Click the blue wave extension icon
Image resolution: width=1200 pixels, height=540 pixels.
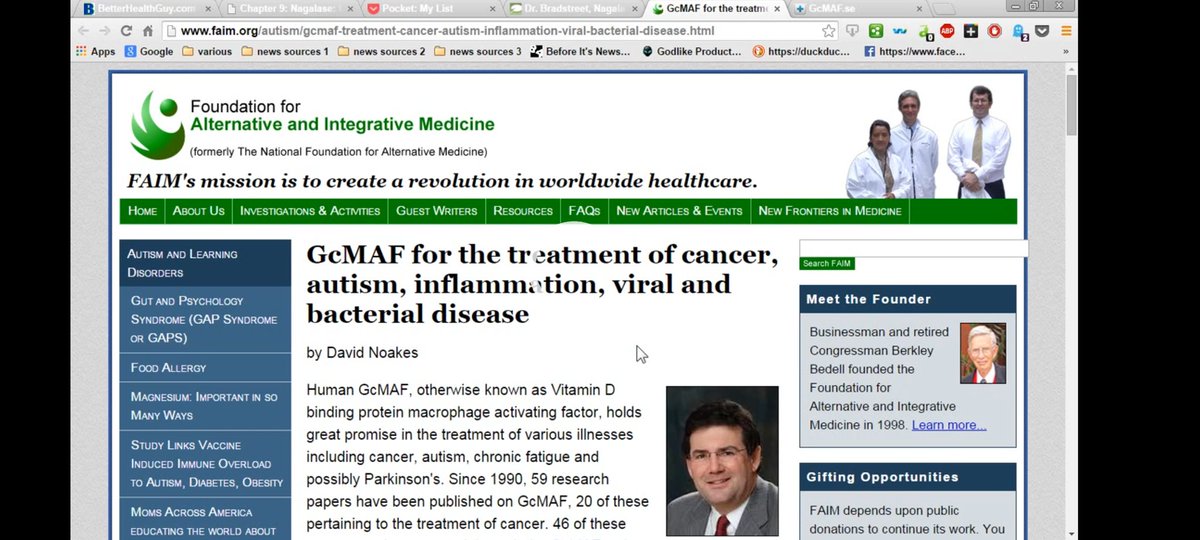tap(900, 31)
